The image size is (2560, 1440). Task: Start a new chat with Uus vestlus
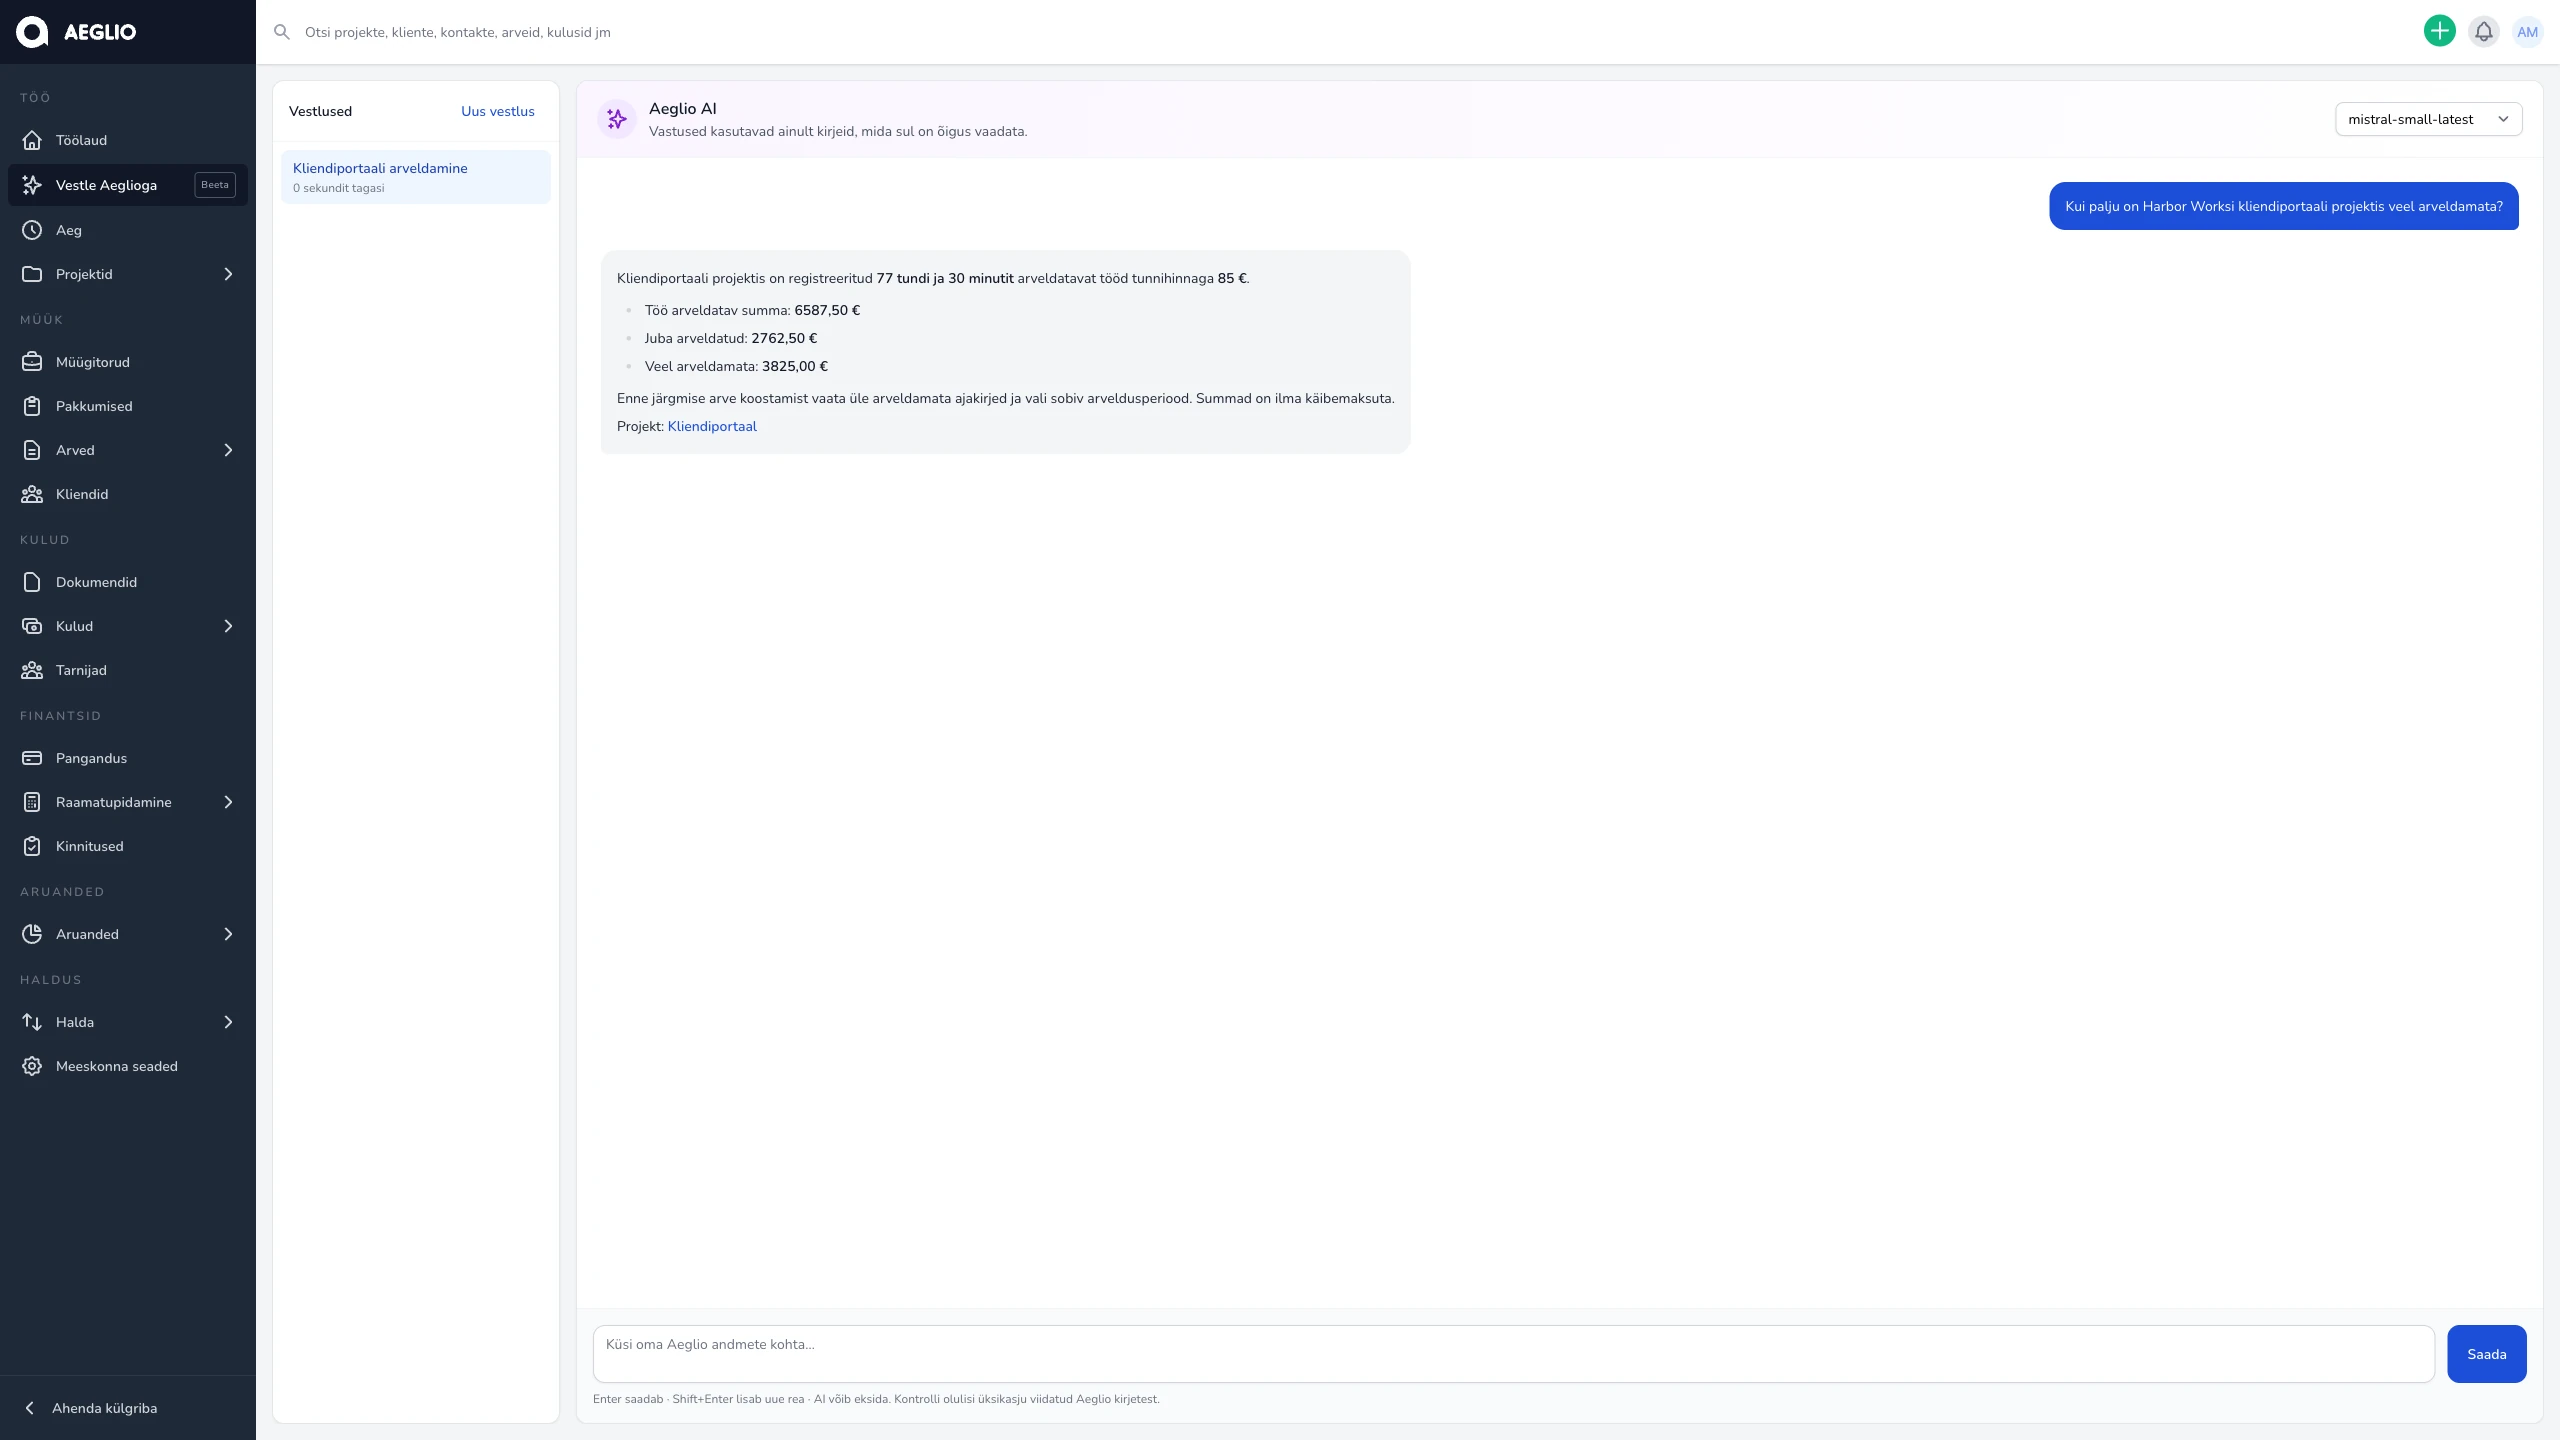pyautogui.click(x=497, y=111)
